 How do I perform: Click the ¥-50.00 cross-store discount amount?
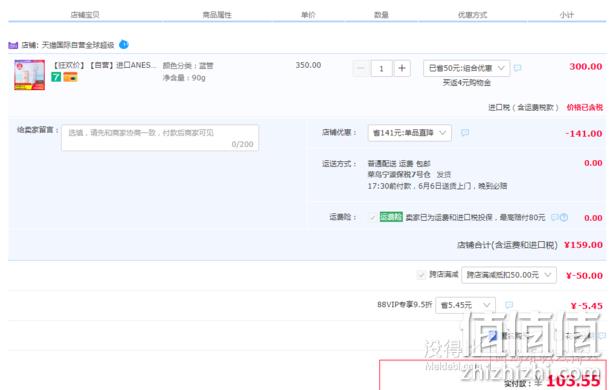584,276
